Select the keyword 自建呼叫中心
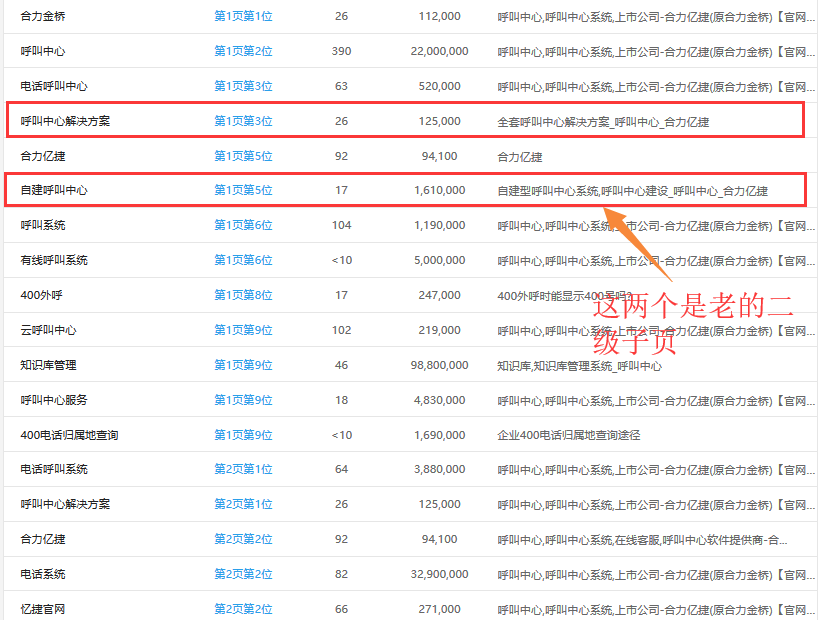This screenshot has width=819, height=620. coord(54,190)
